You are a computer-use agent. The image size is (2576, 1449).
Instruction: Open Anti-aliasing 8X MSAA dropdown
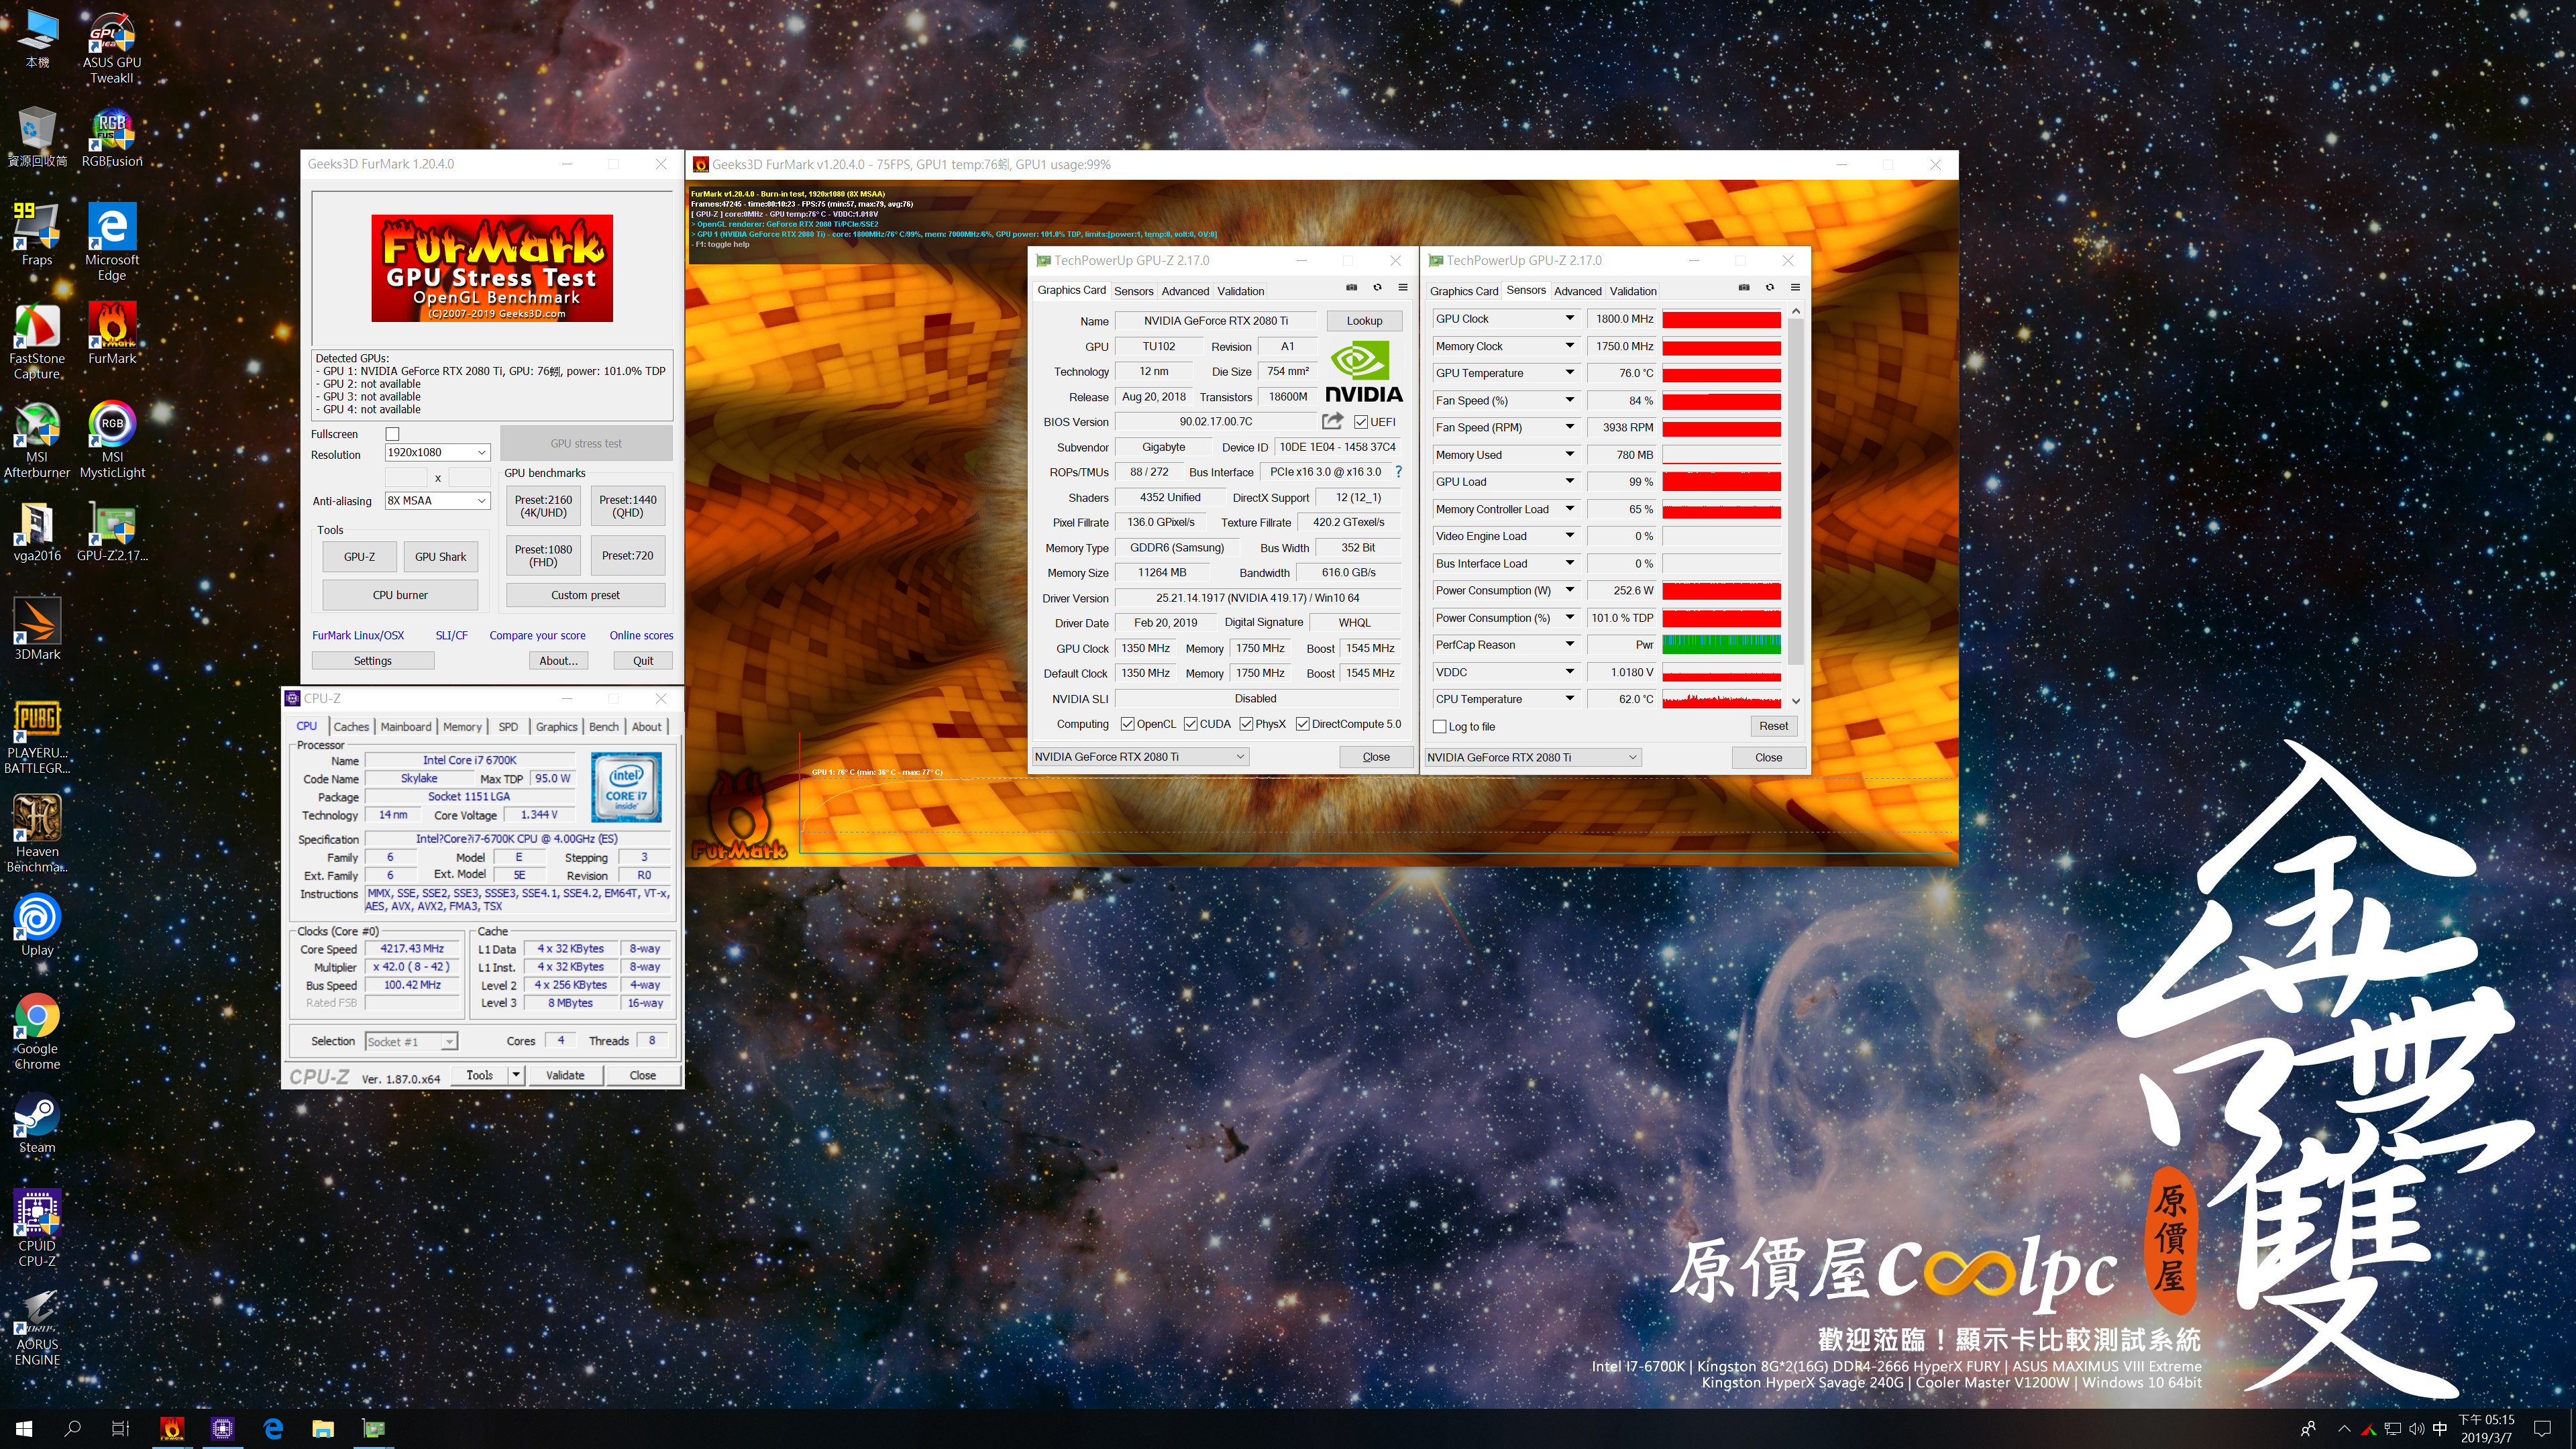pyautogui.click(x=437, y=501)
